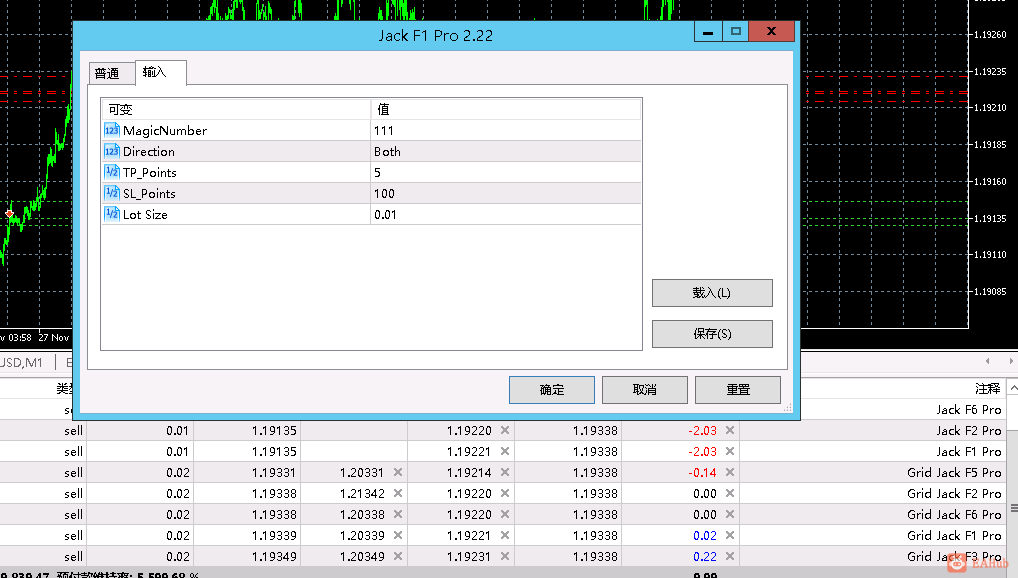This screenshot has width=1018, height=578.
Task: Click the 取消 button
Action: tap(644, 390)
